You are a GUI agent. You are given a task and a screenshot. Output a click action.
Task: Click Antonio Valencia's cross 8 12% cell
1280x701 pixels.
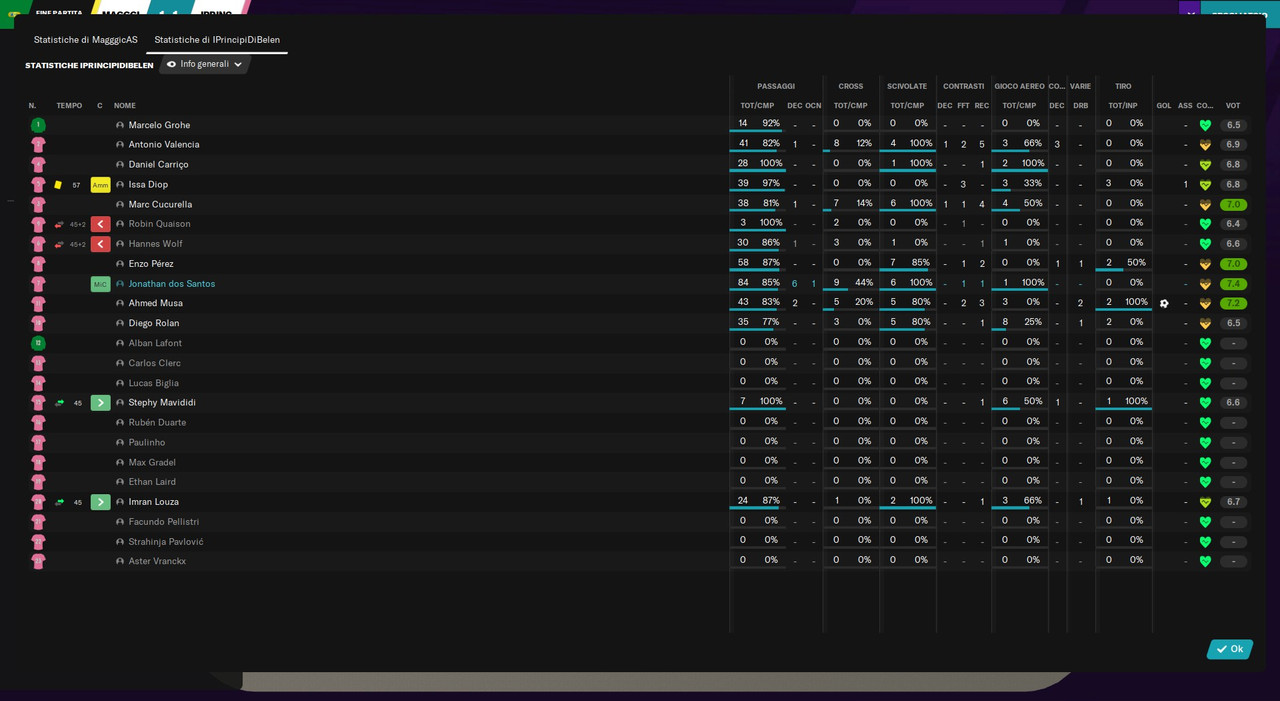tap(852, 143)
